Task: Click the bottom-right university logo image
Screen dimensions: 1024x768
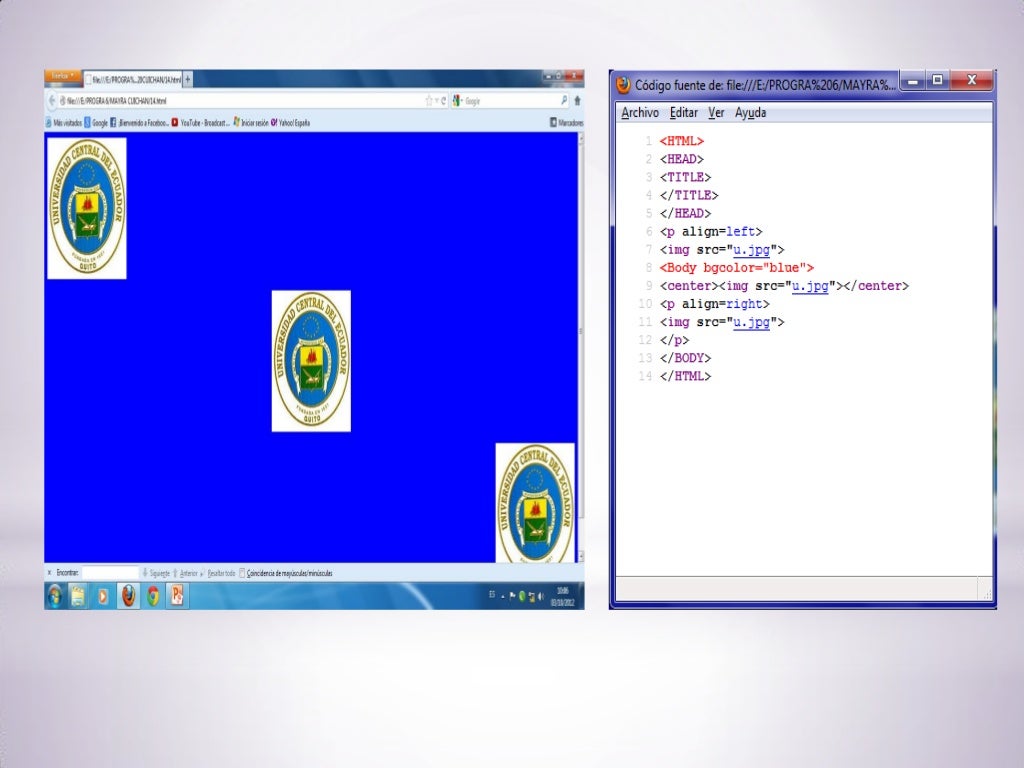Action: point(535,502)
